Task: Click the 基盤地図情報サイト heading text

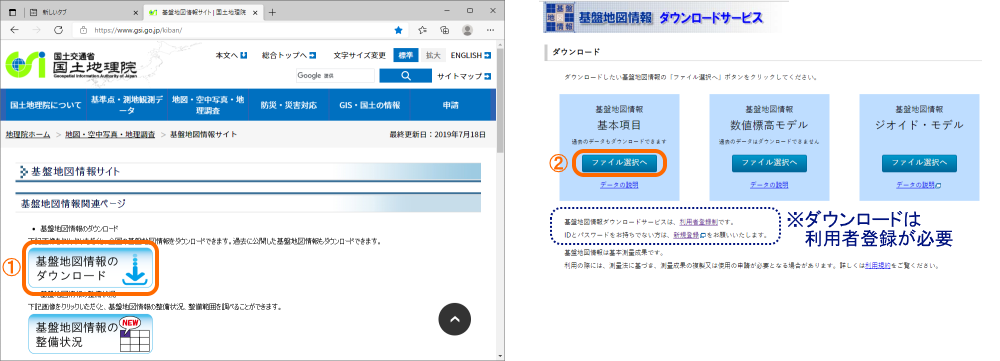Action: [x=75, y=171]
